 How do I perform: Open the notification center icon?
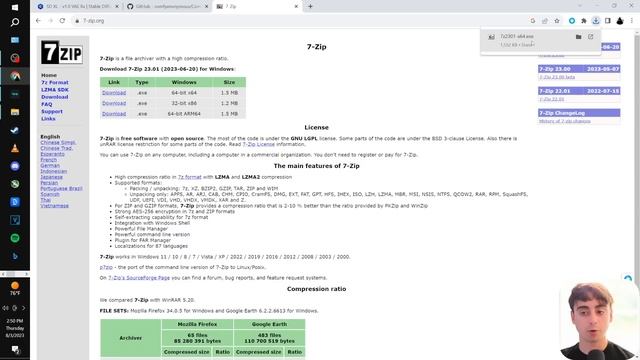click(x=15, y=349)
